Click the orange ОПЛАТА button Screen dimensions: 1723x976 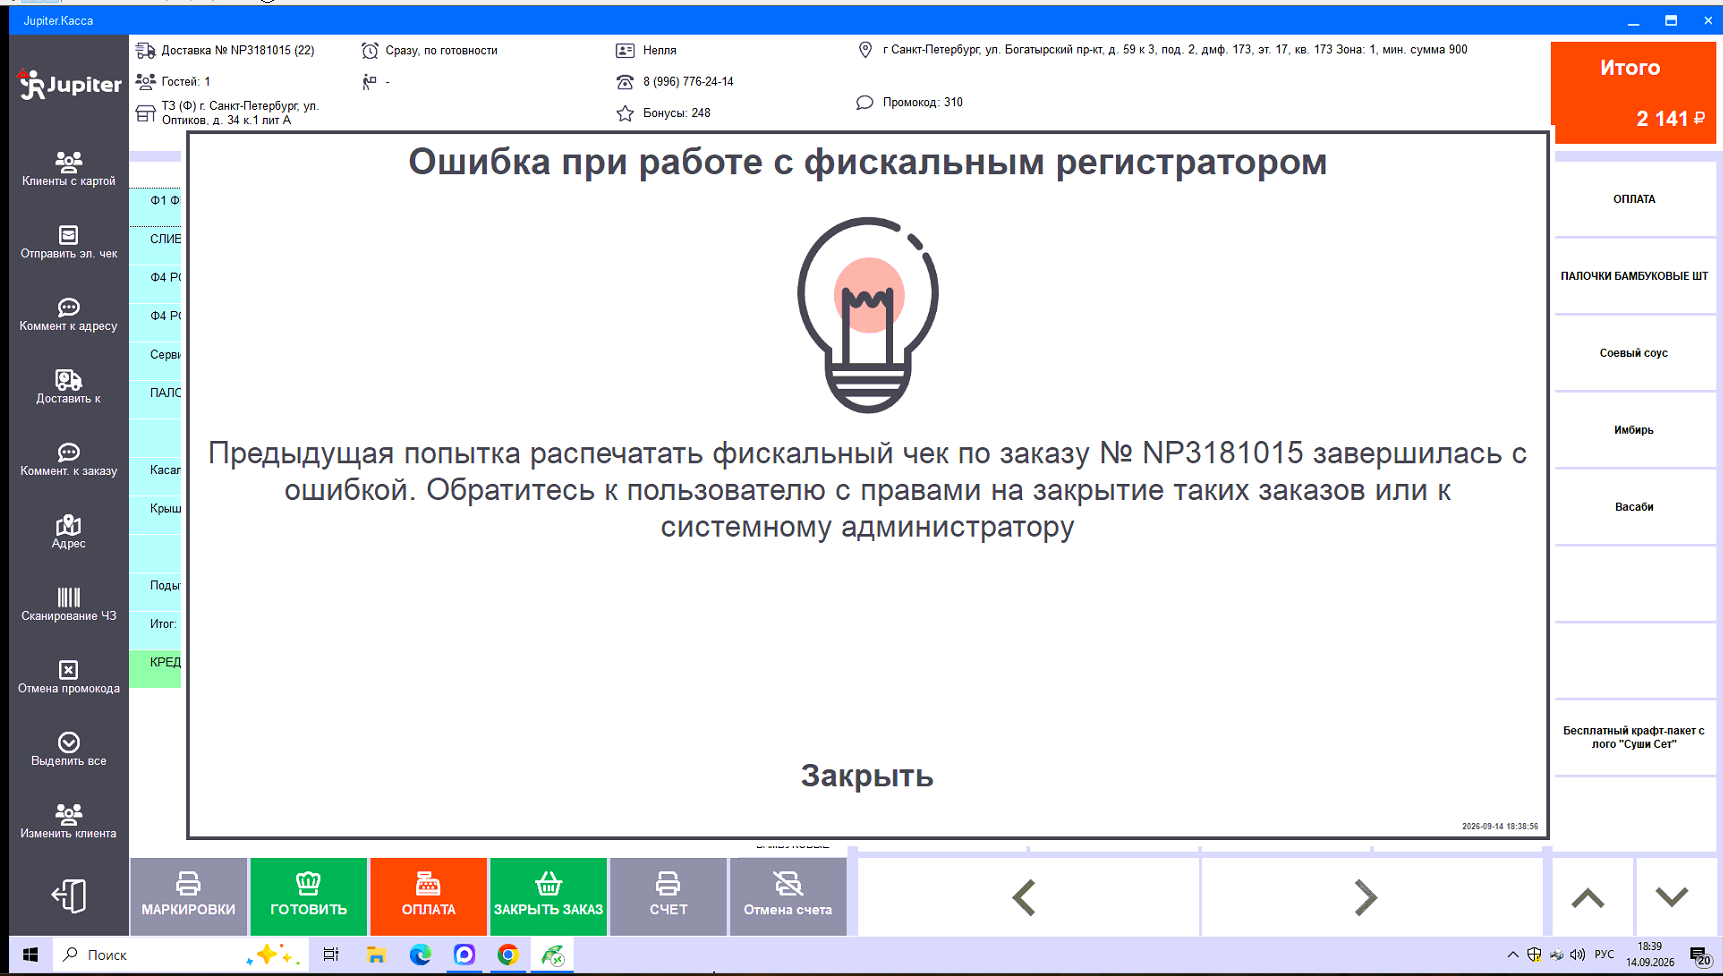(428, 896)
